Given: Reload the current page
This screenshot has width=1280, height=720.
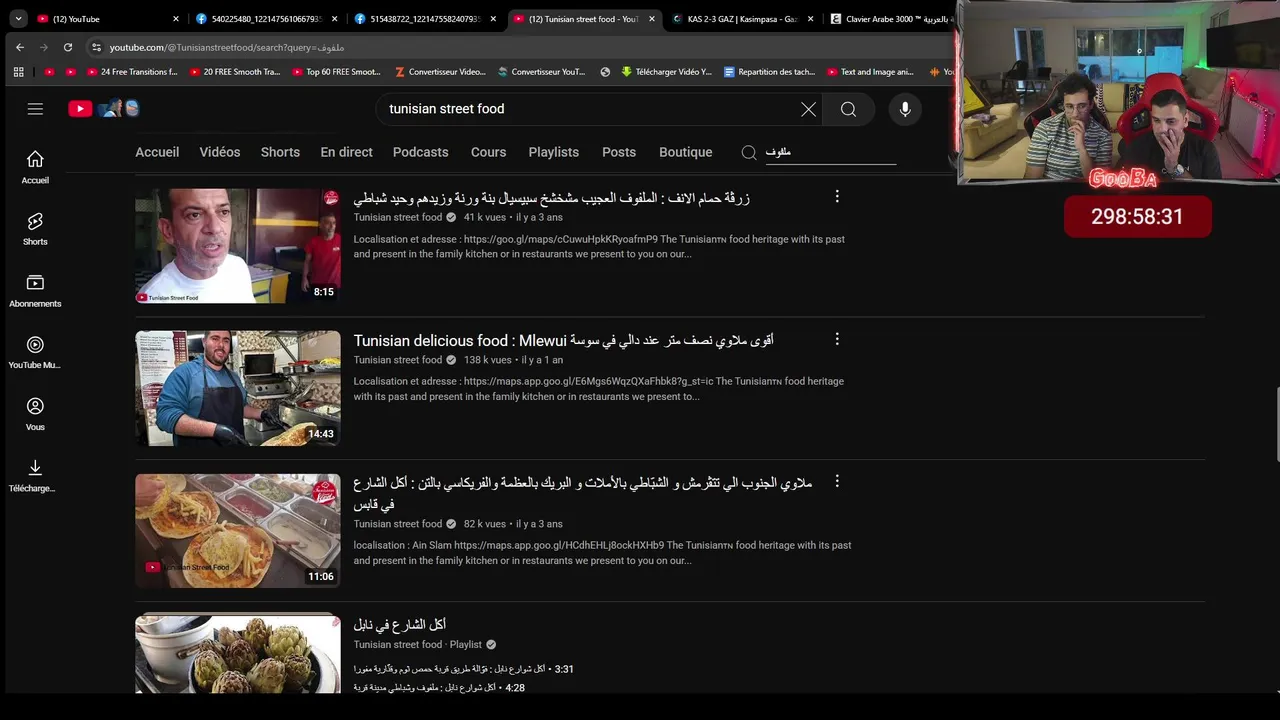Looking at the screenshot, I should click(67, 47).
